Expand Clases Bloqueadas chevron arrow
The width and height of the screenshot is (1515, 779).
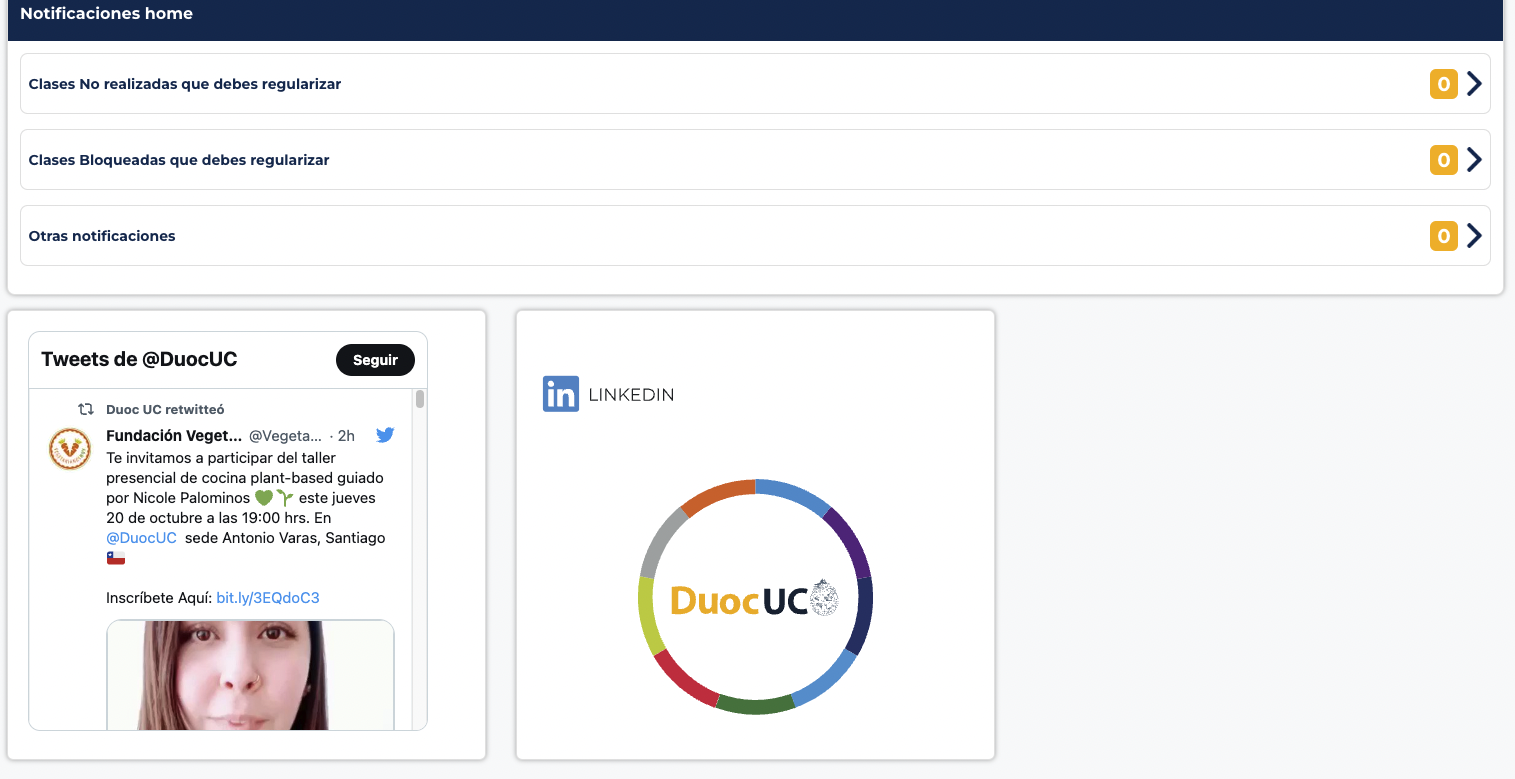pos(1473,160)
